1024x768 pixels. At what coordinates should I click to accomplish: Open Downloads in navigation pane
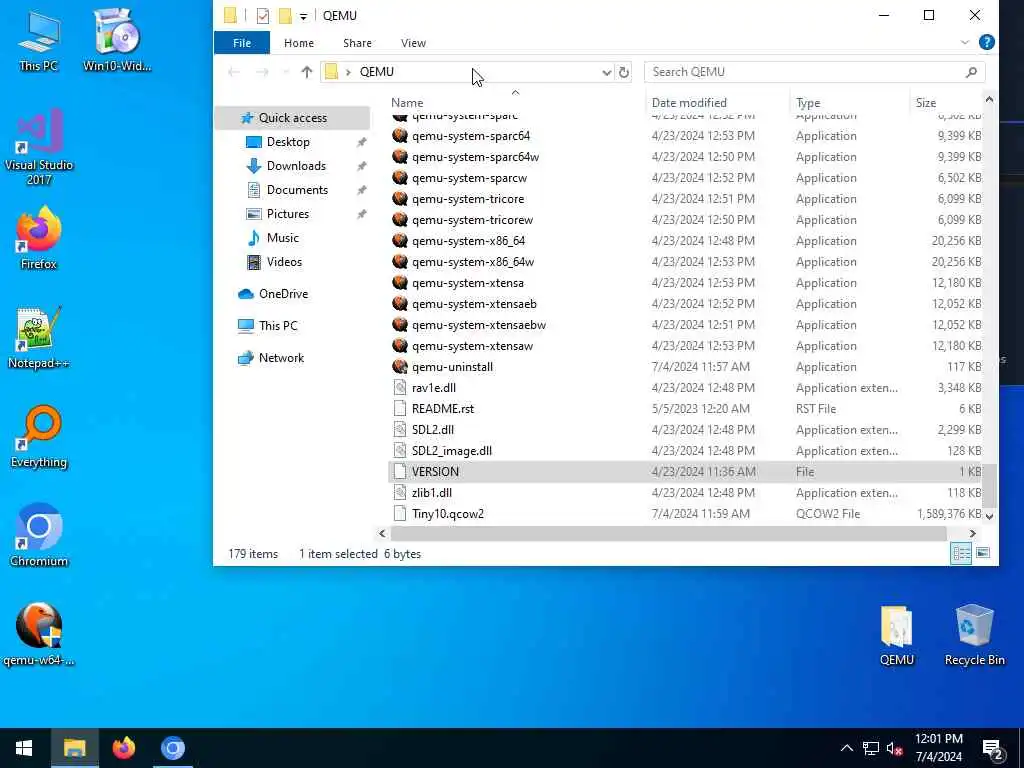296,166
